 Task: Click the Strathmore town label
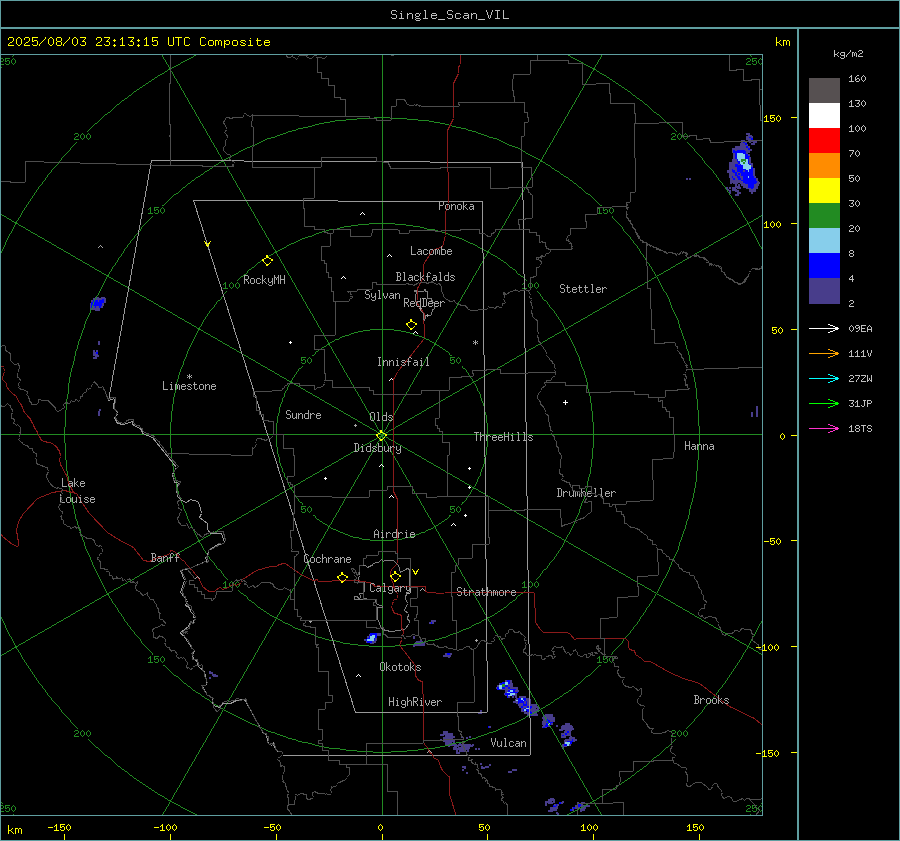coord(486,592)
